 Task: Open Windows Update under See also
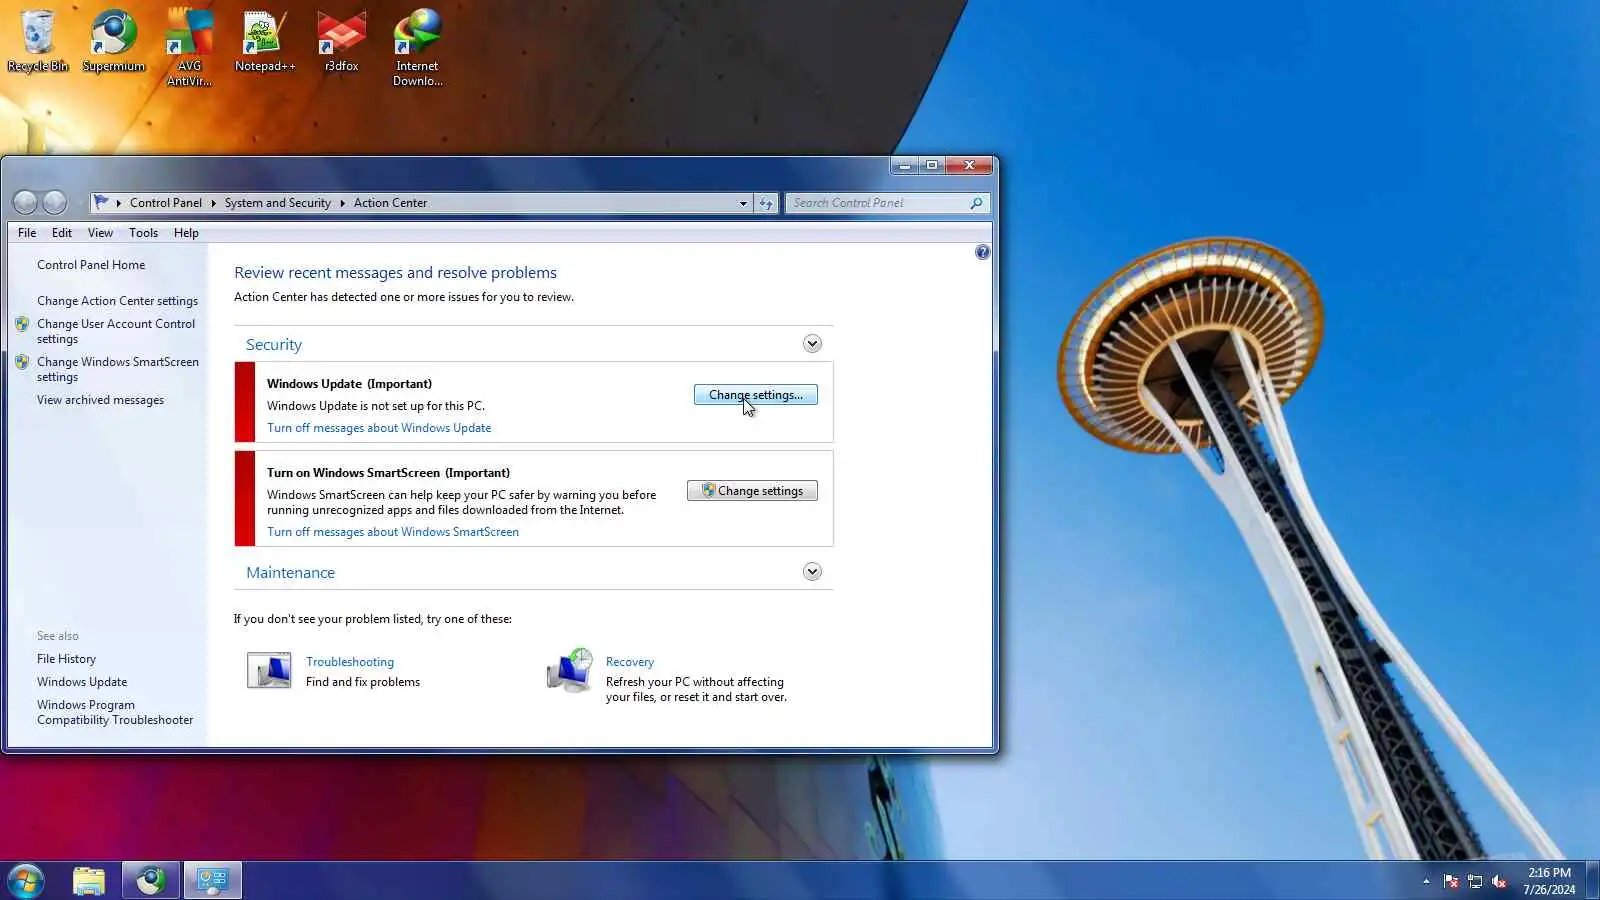tap(82, 682)
